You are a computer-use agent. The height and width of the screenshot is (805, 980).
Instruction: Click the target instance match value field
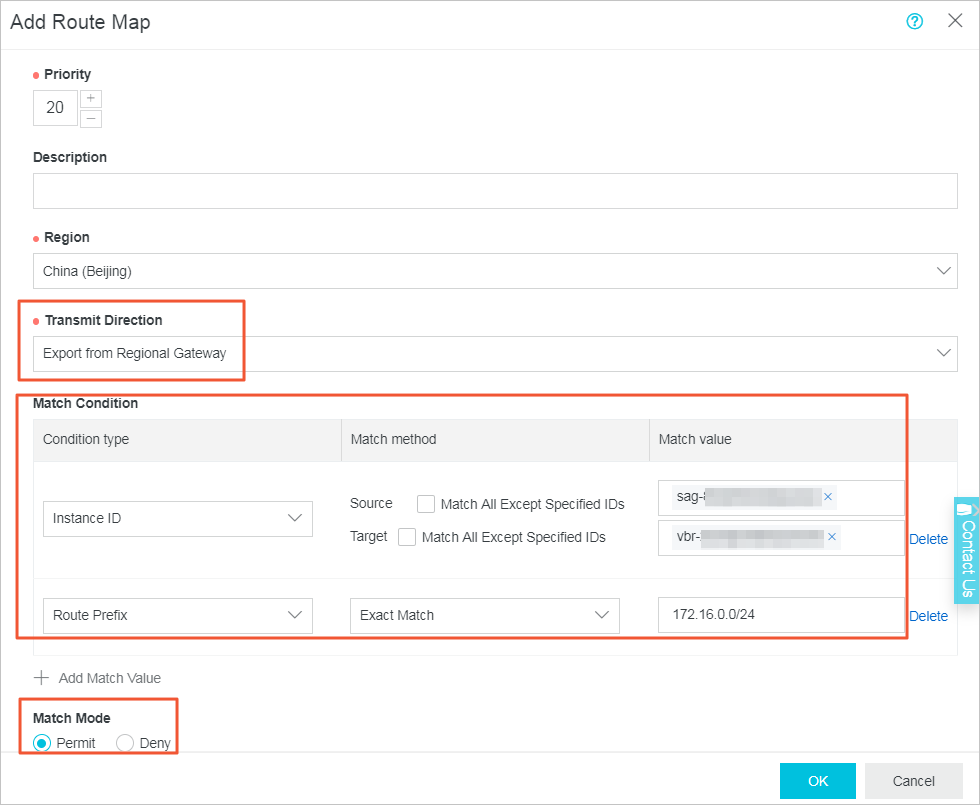781,538
